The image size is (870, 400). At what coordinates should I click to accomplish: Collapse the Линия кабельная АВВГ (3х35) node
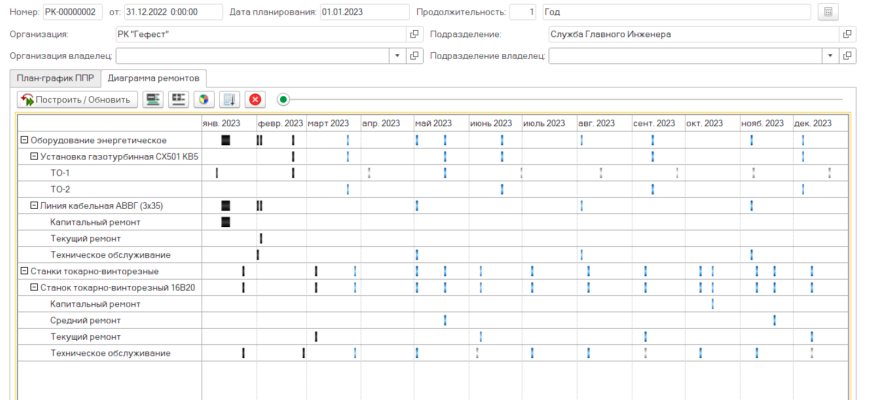click(33, 205)
